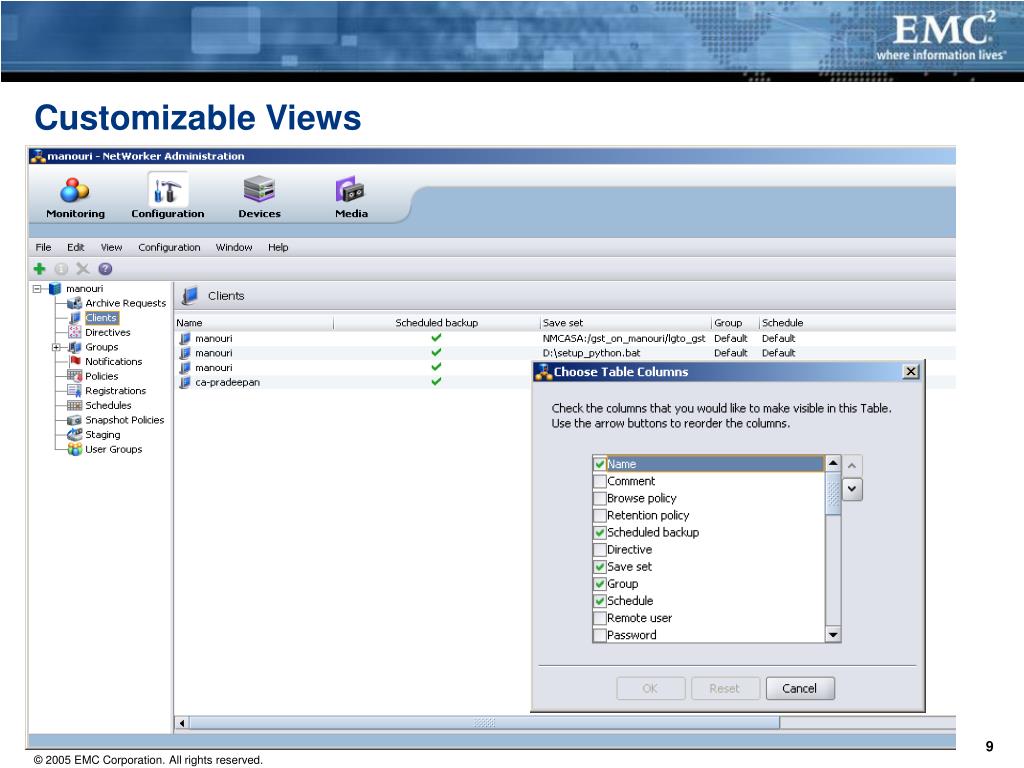The image size is (1024, 768).
Task: Sort by the Schedule column header
Action: [x=857, y=323]
